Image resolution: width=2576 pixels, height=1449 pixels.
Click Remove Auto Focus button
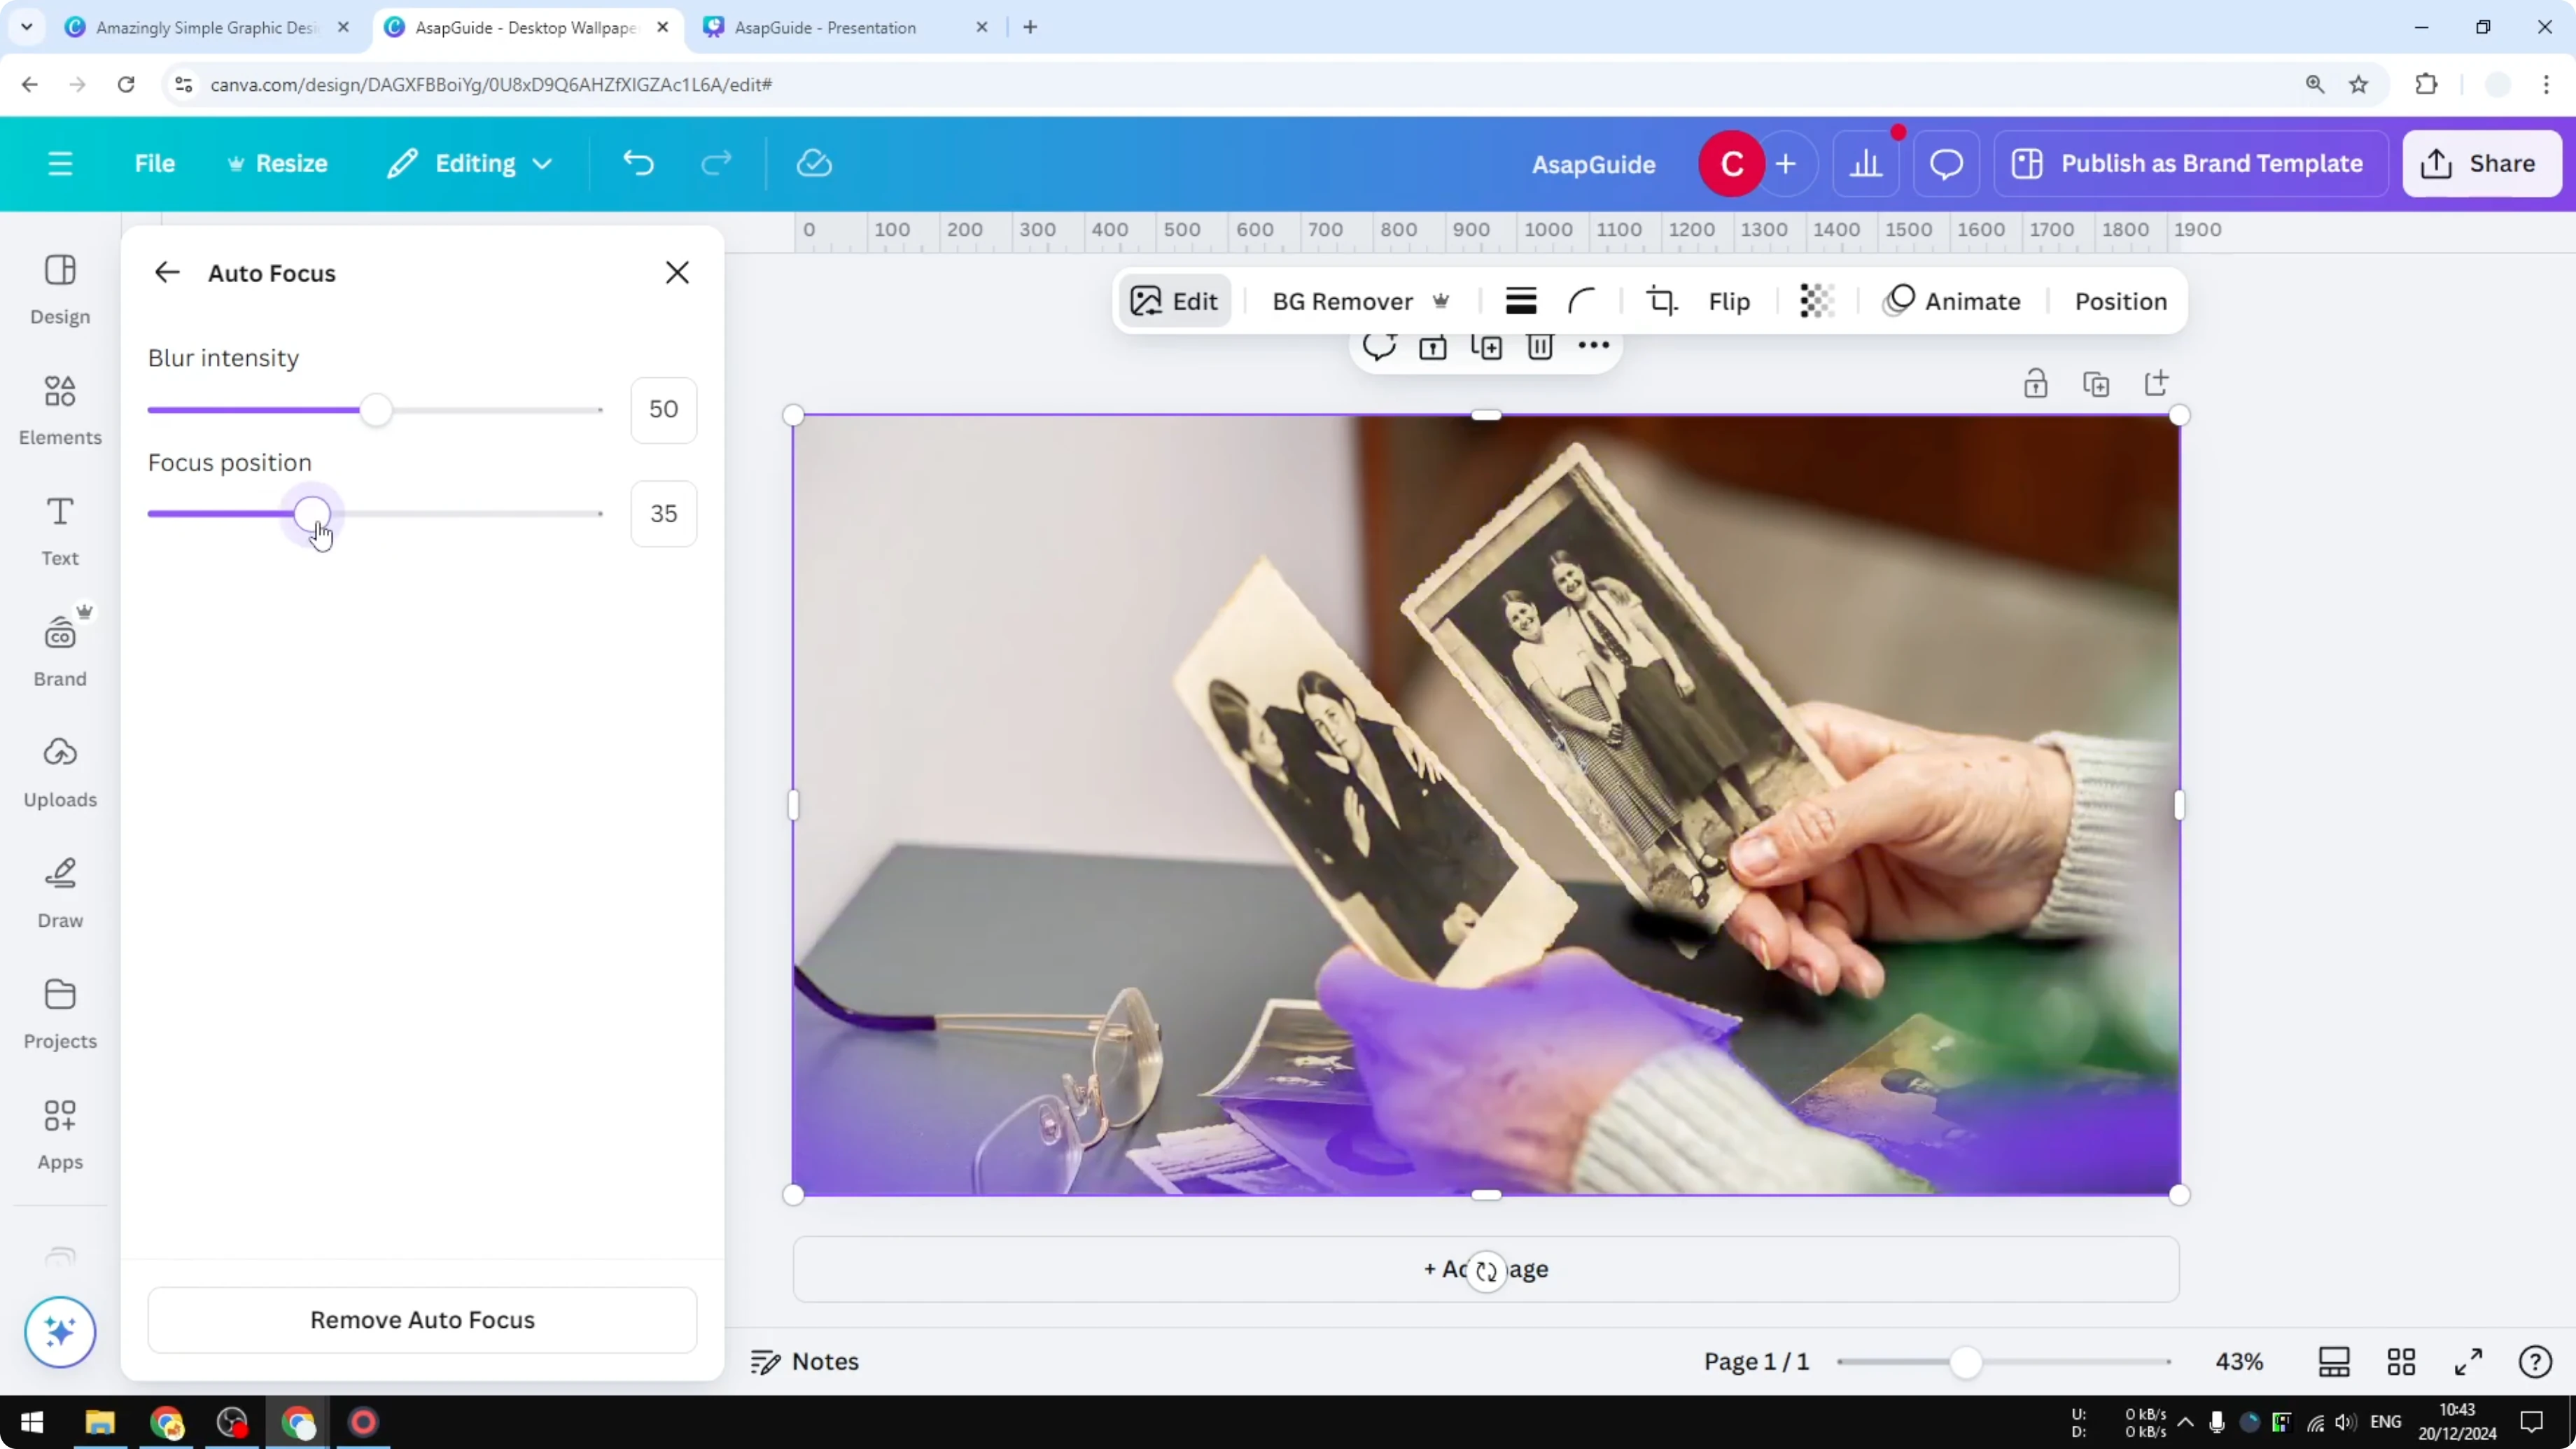(422, 1320)
